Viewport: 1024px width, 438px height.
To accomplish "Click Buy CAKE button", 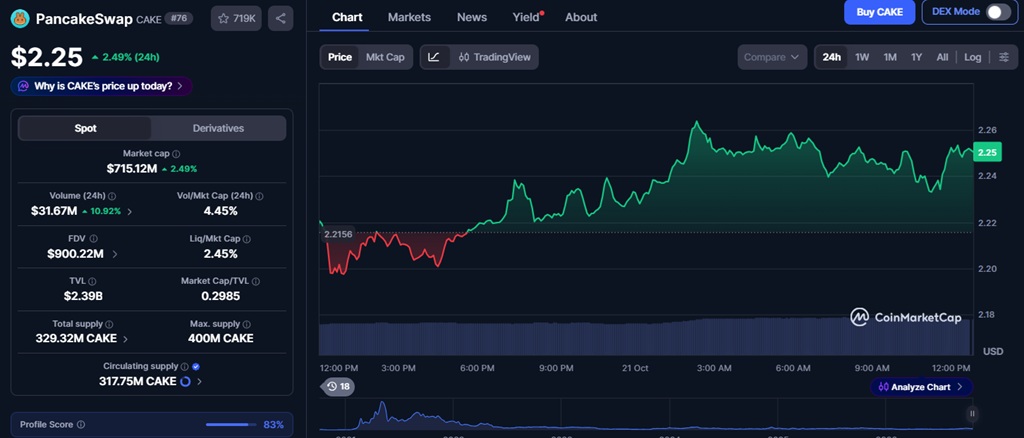I will pos(879,12).
